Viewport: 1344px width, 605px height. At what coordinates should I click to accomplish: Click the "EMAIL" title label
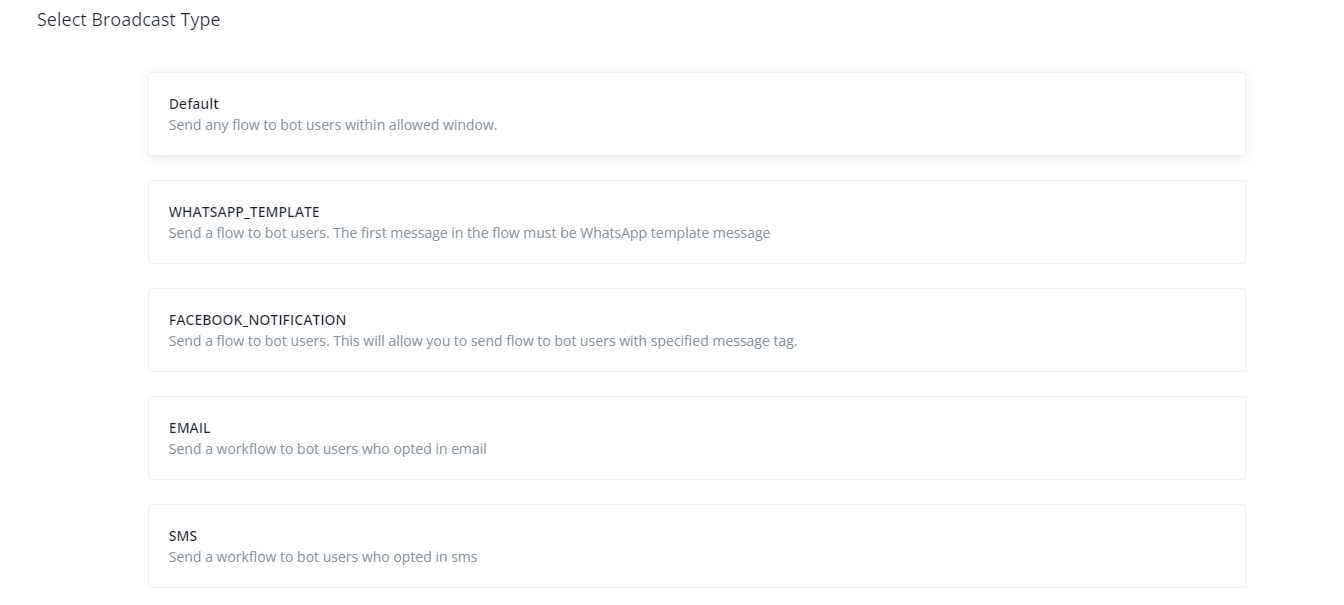pyautogui.click(x=189, y=428)
